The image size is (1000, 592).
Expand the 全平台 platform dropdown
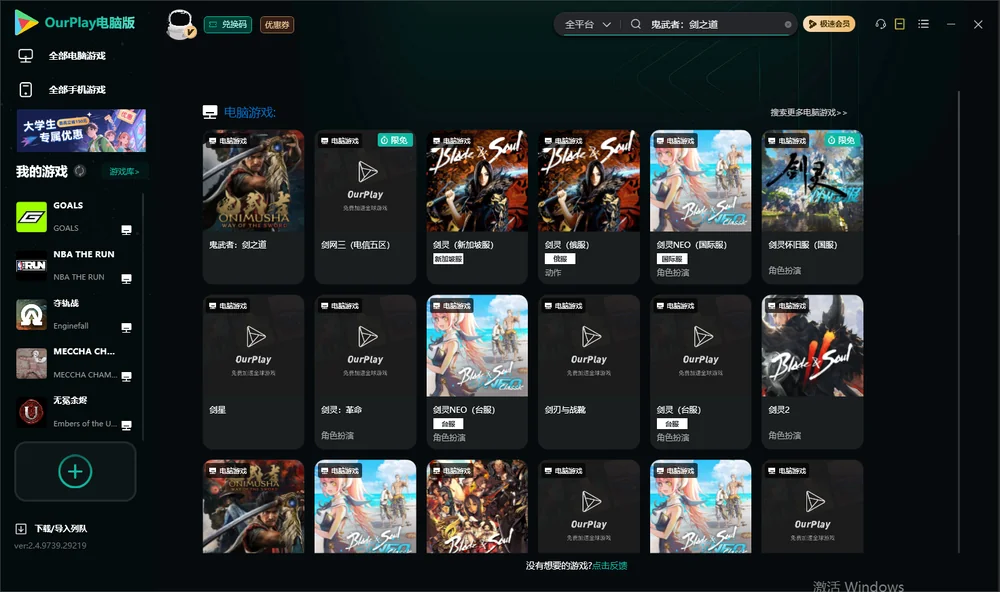[587, 24]
